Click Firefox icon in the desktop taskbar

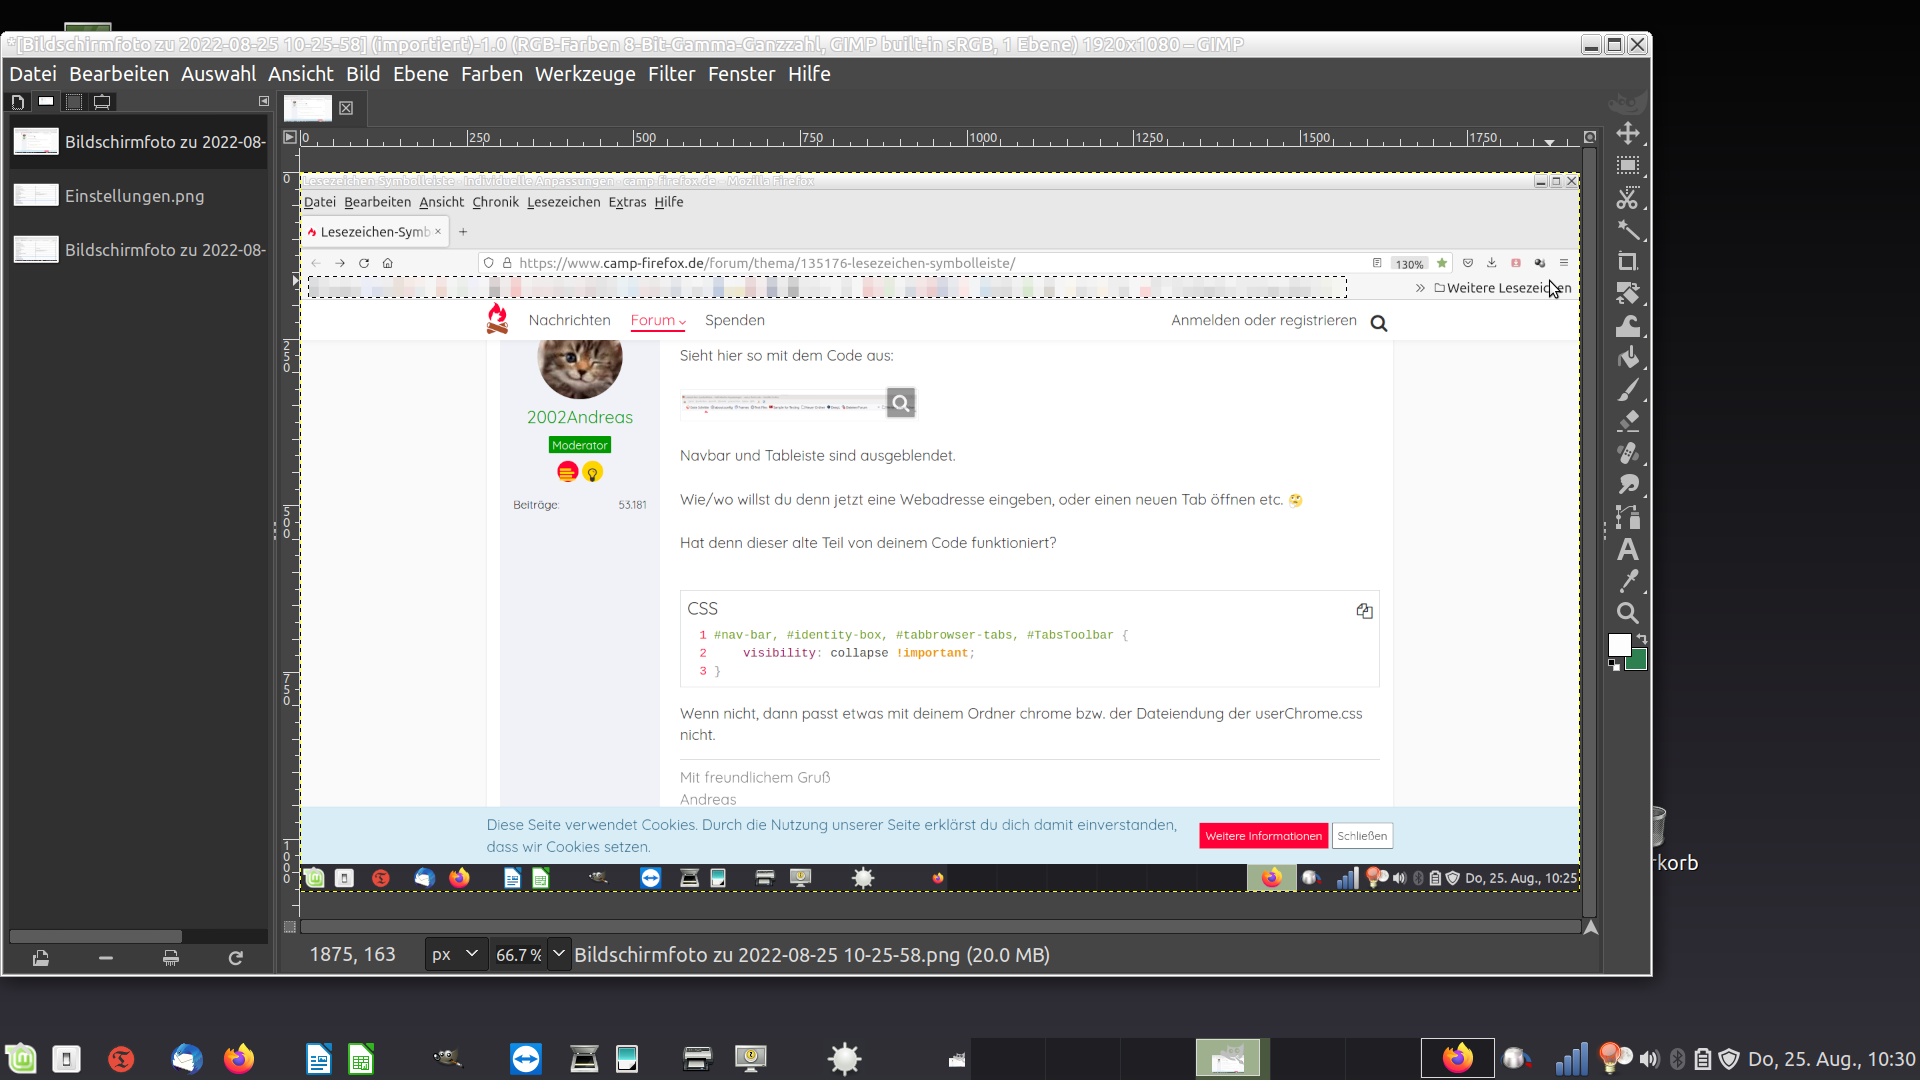click(x=239, y=1058)
